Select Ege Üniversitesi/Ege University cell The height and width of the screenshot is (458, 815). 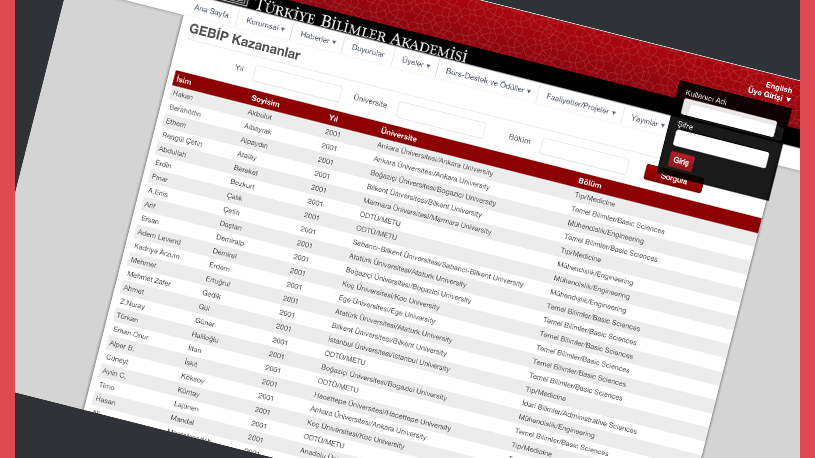pos(386,309)
